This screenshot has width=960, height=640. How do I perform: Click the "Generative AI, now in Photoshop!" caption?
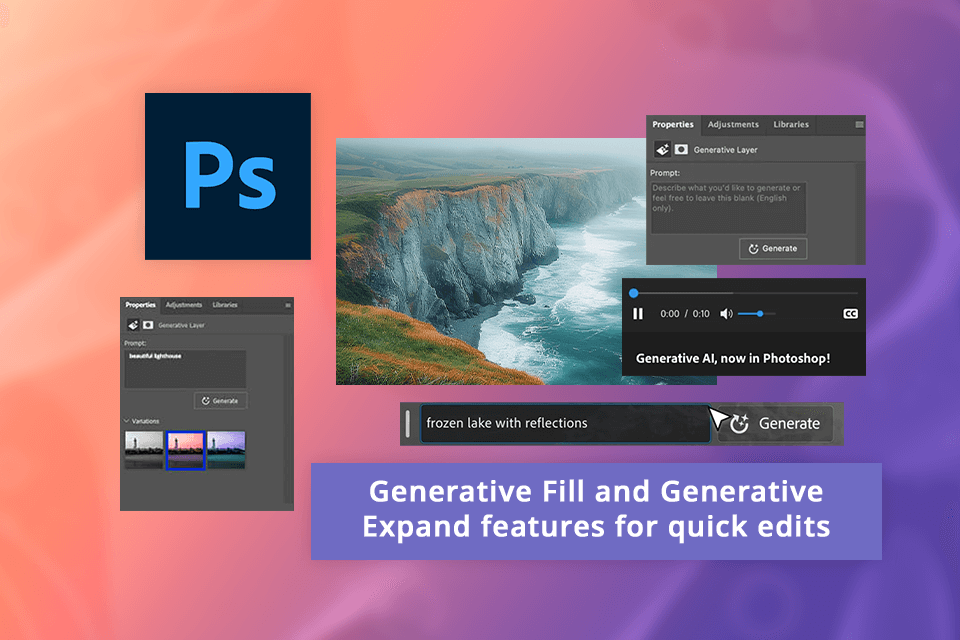(x=733, y=358)
